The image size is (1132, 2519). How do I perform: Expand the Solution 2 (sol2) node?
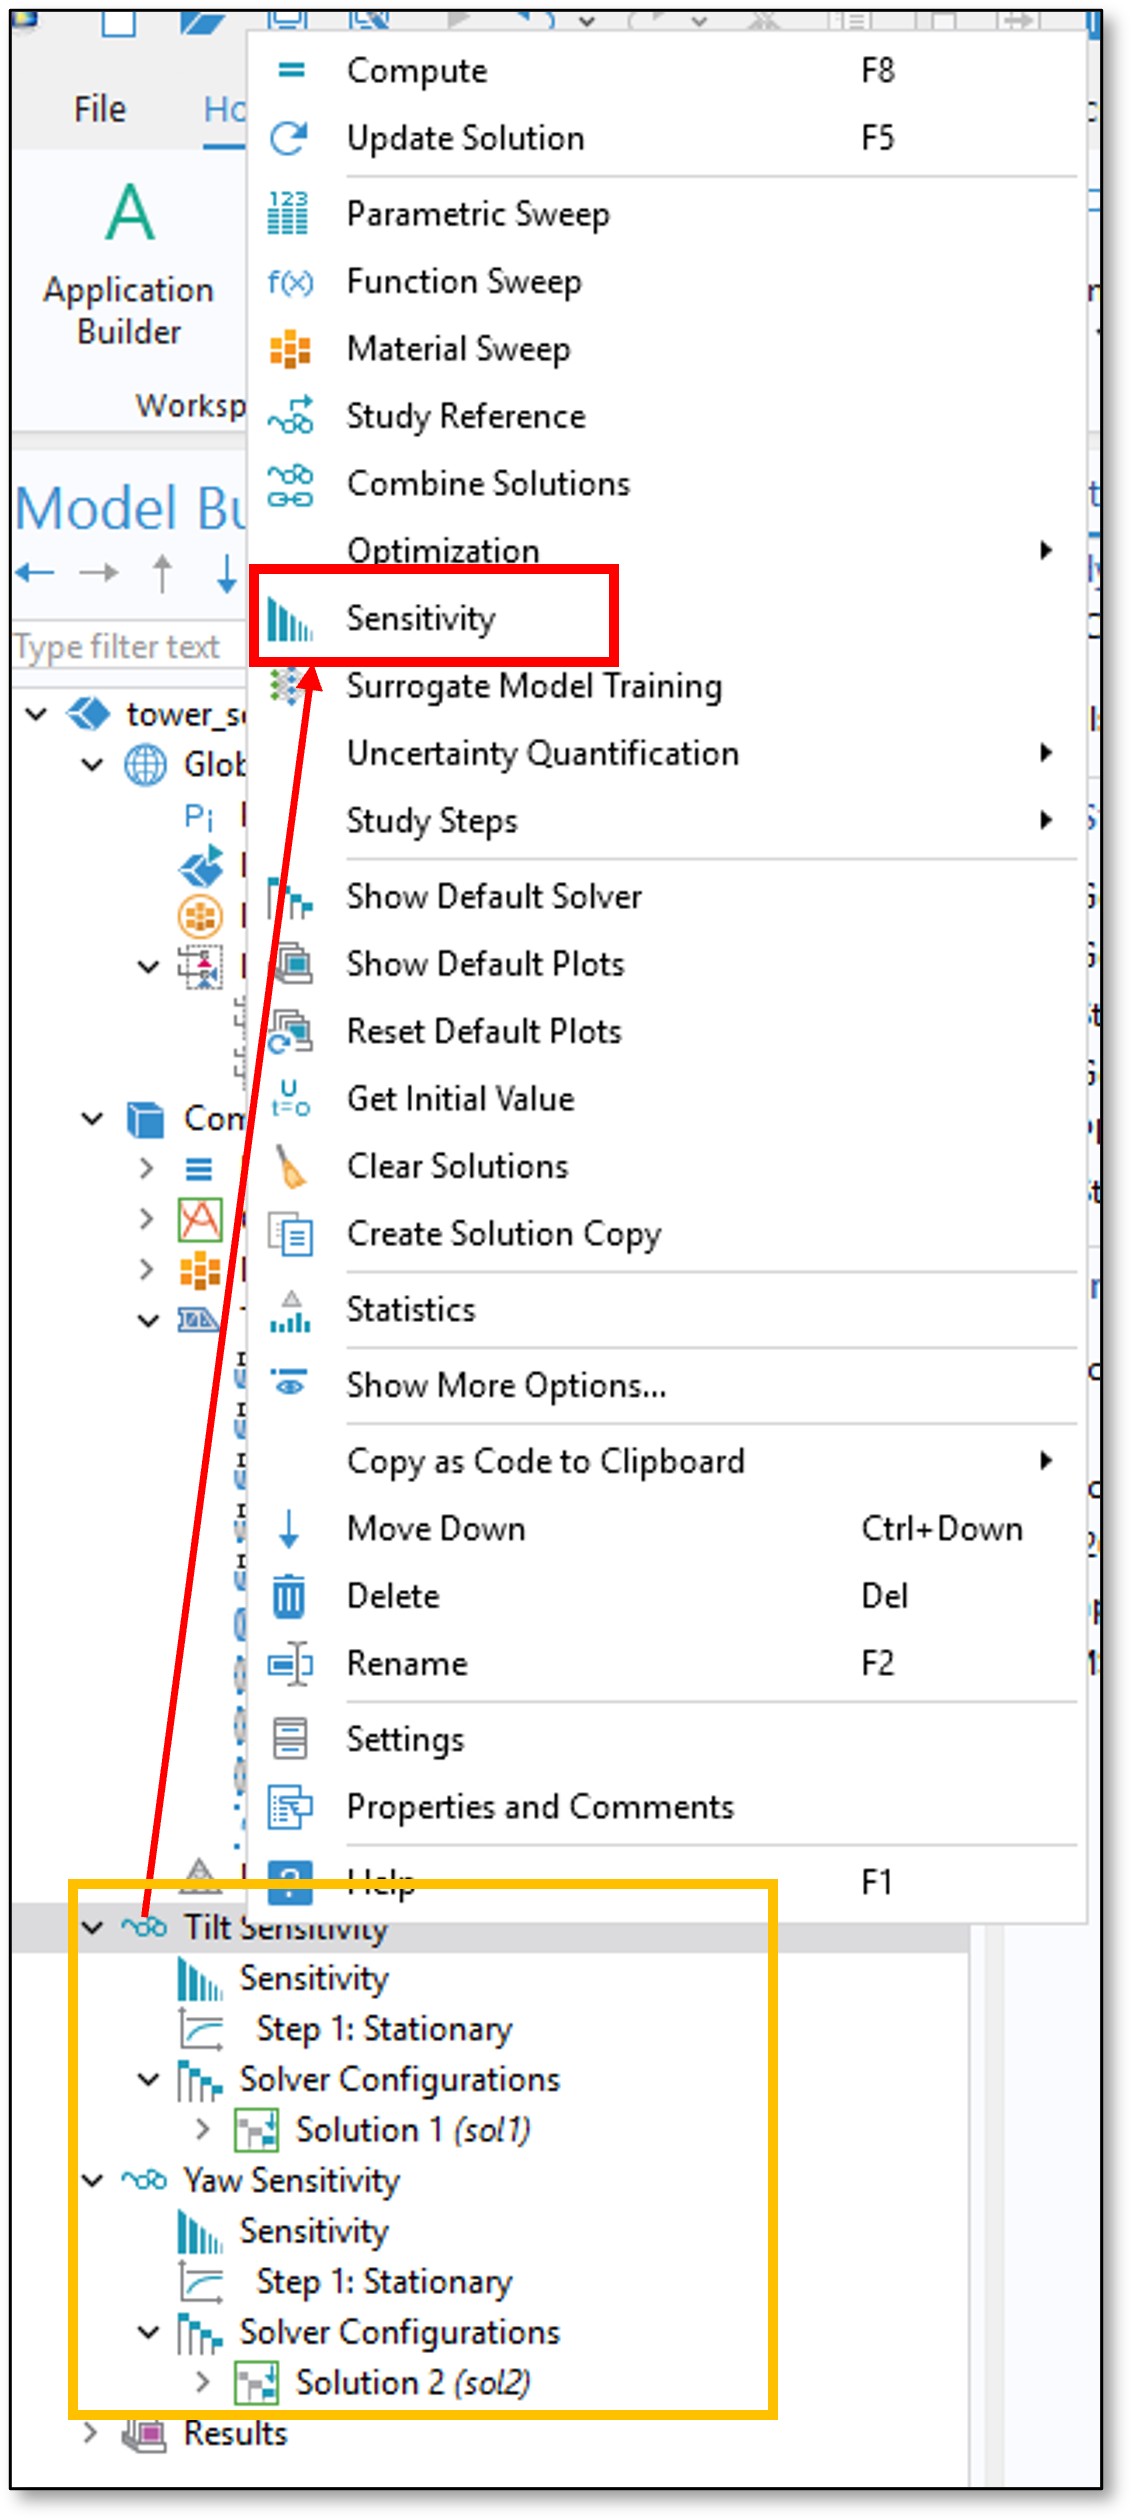tap(203, 2382)
